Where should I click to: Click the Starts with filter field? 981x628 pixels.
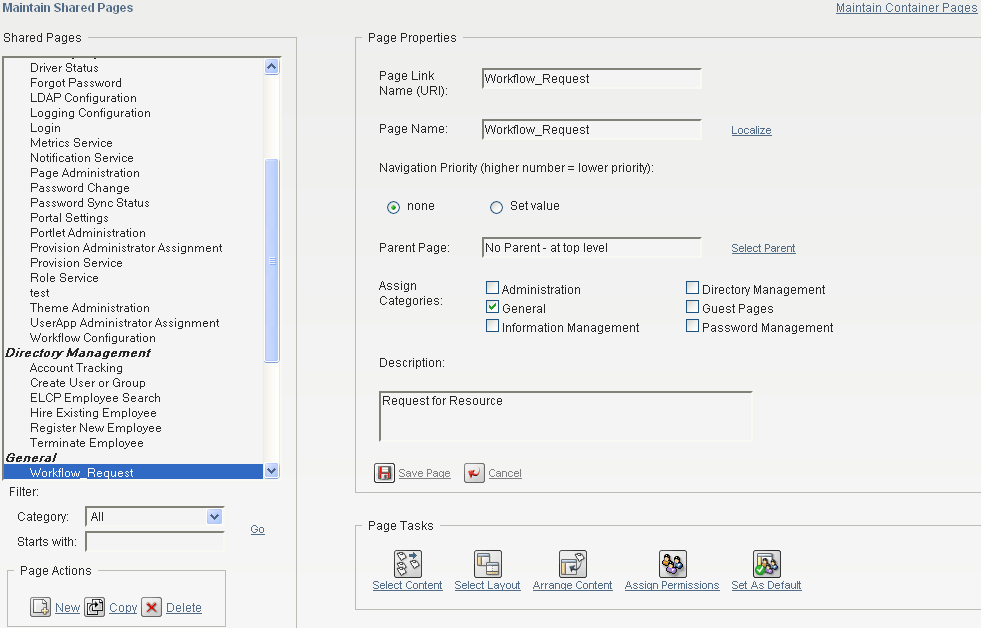(x=155, y=542)
